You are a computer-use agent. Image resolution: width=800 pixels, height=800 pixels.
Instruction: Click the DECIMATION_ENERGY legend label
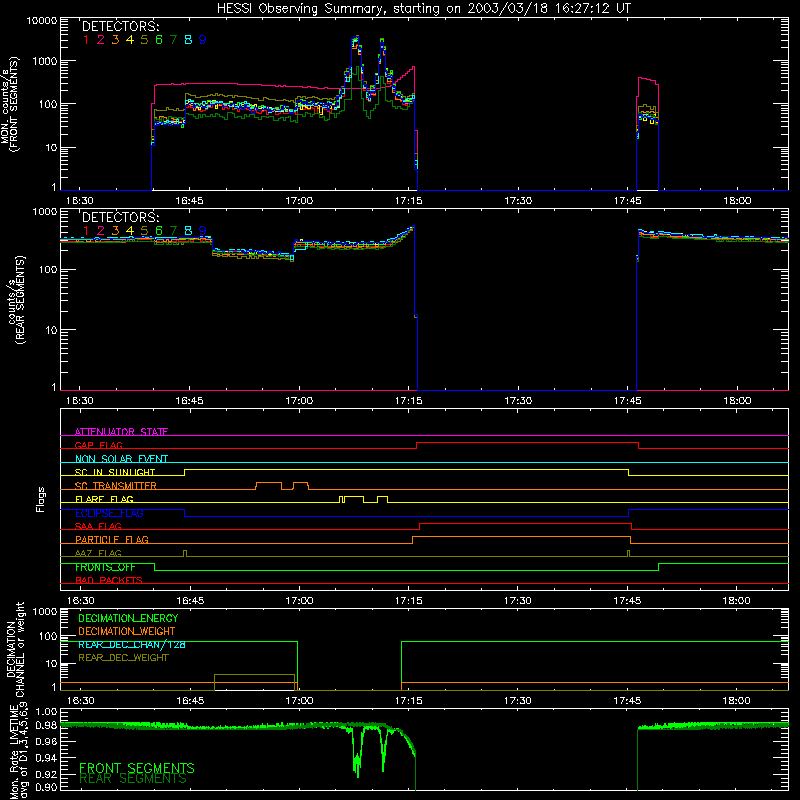tap(128, 618)
